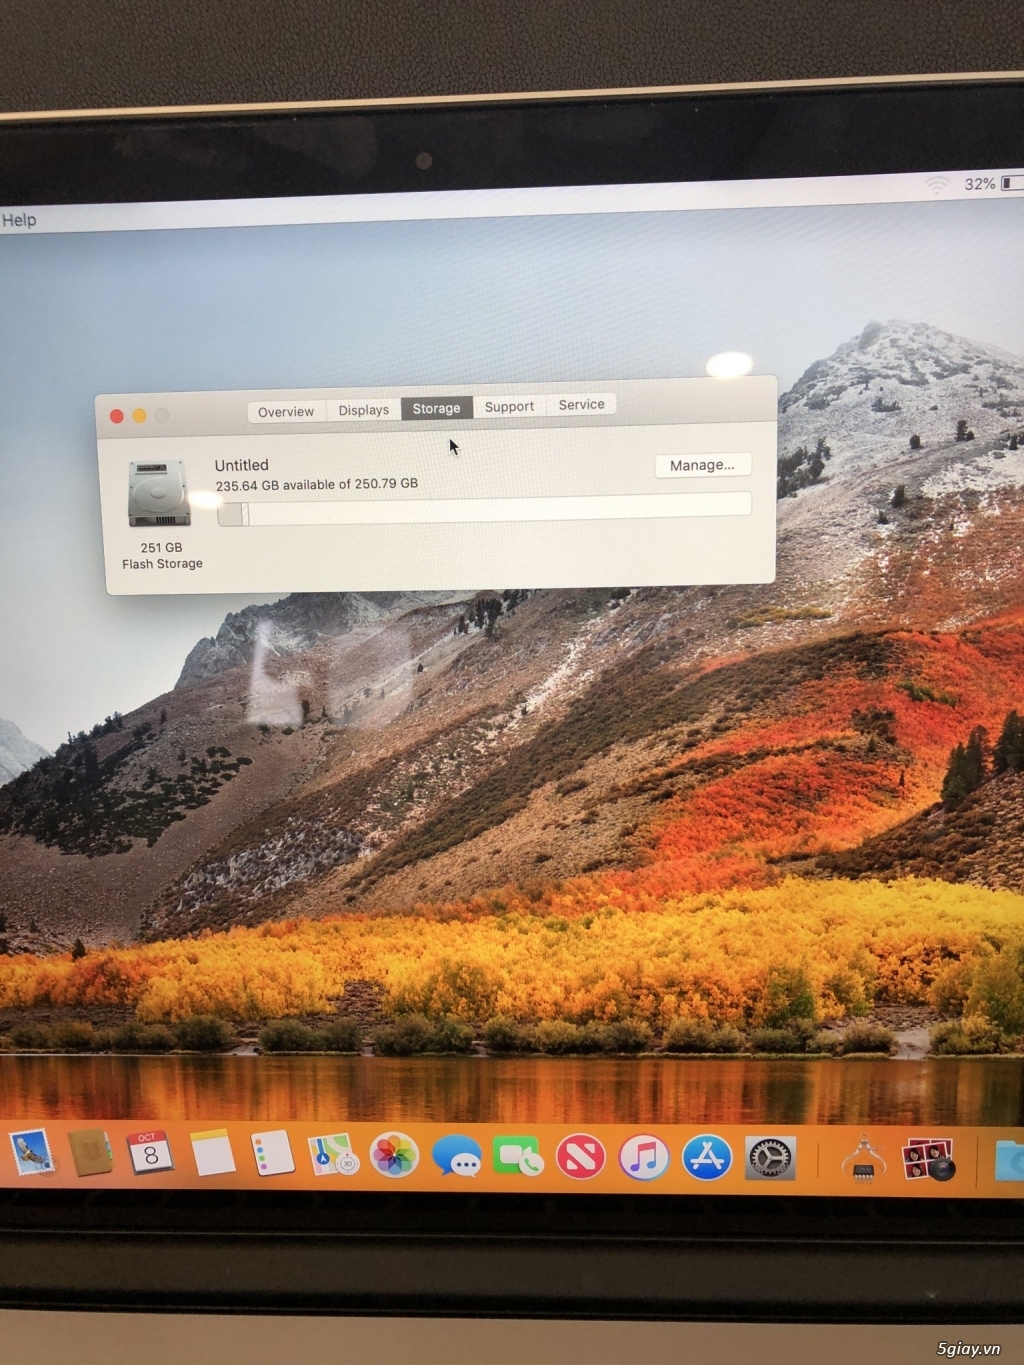1024x1365 pixels.
Task: Open the App Store
Action: (706, 1158)
